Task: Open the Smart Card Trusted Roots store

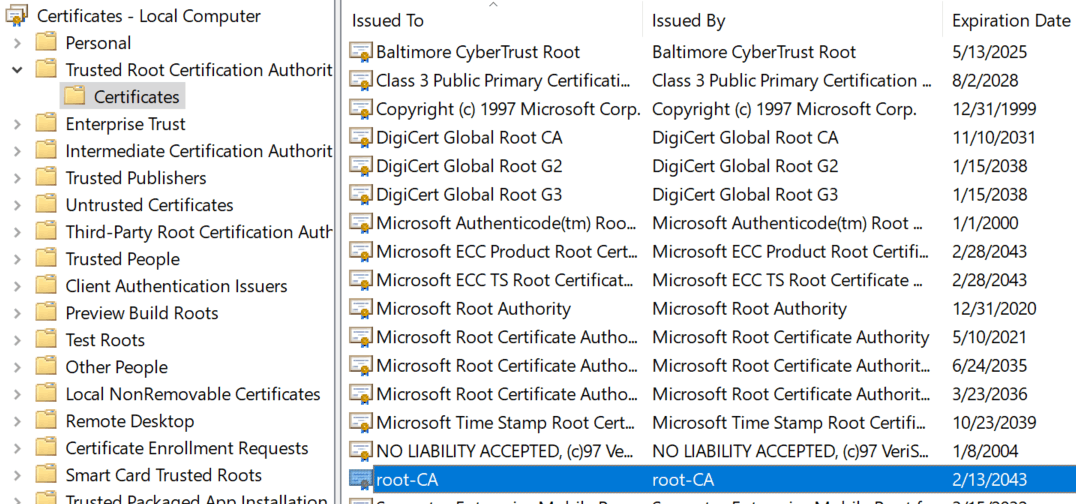Action: coord(164,475)
